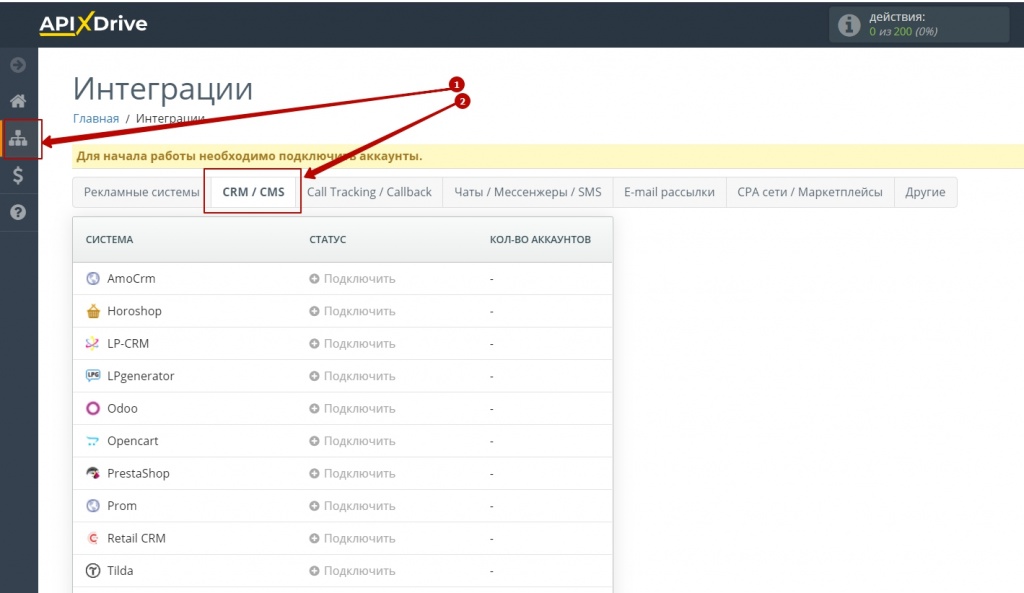Click the Tilda system name
This screenshot has width=1024, height=593.
[x=120, y=570]
